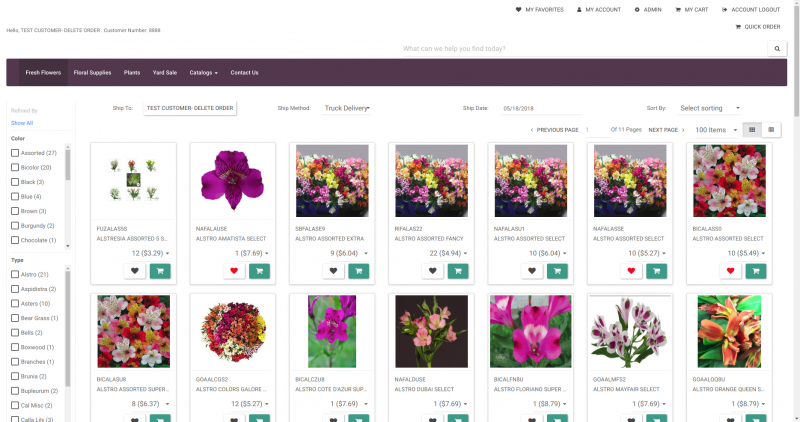Click the TEST CUSTOMER ship-to button
The height and width of the screenshot is (422, 800).
click(x=190, y=108)
